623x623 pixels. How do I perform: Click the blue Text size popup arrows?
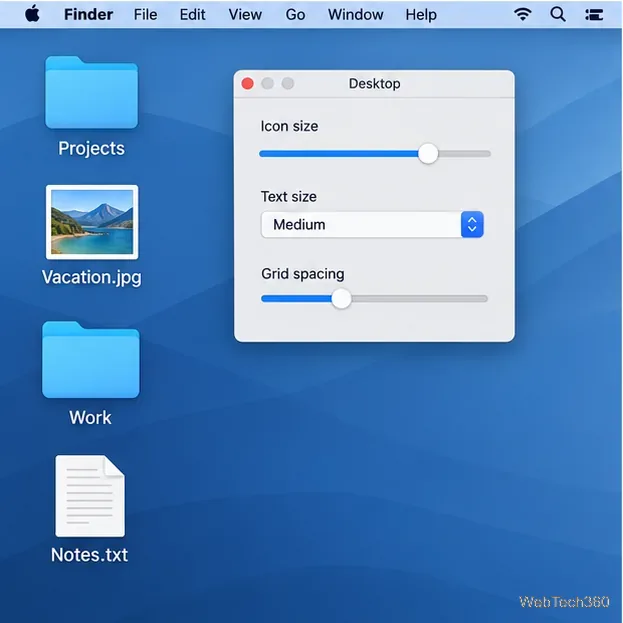pos(472,224)
